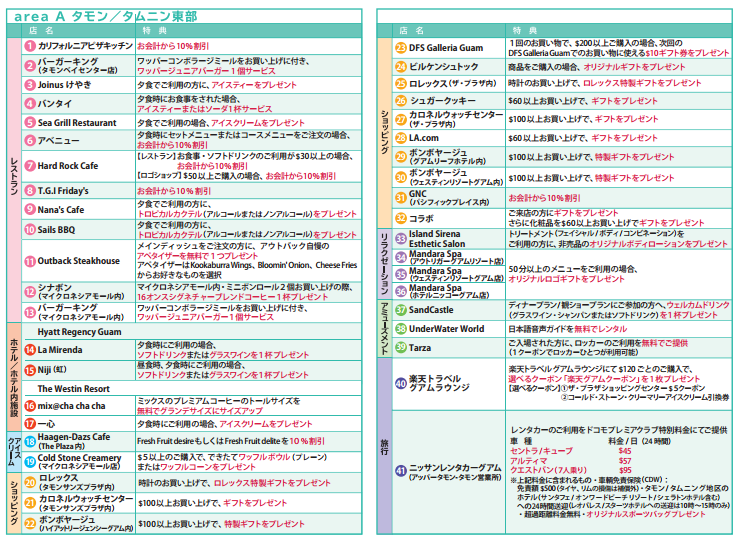This screenshot has width=739, height=539.
Task: Click お会計から10%割引 offer for T.G.I Friday's
Action: click(x=174, y=191)
